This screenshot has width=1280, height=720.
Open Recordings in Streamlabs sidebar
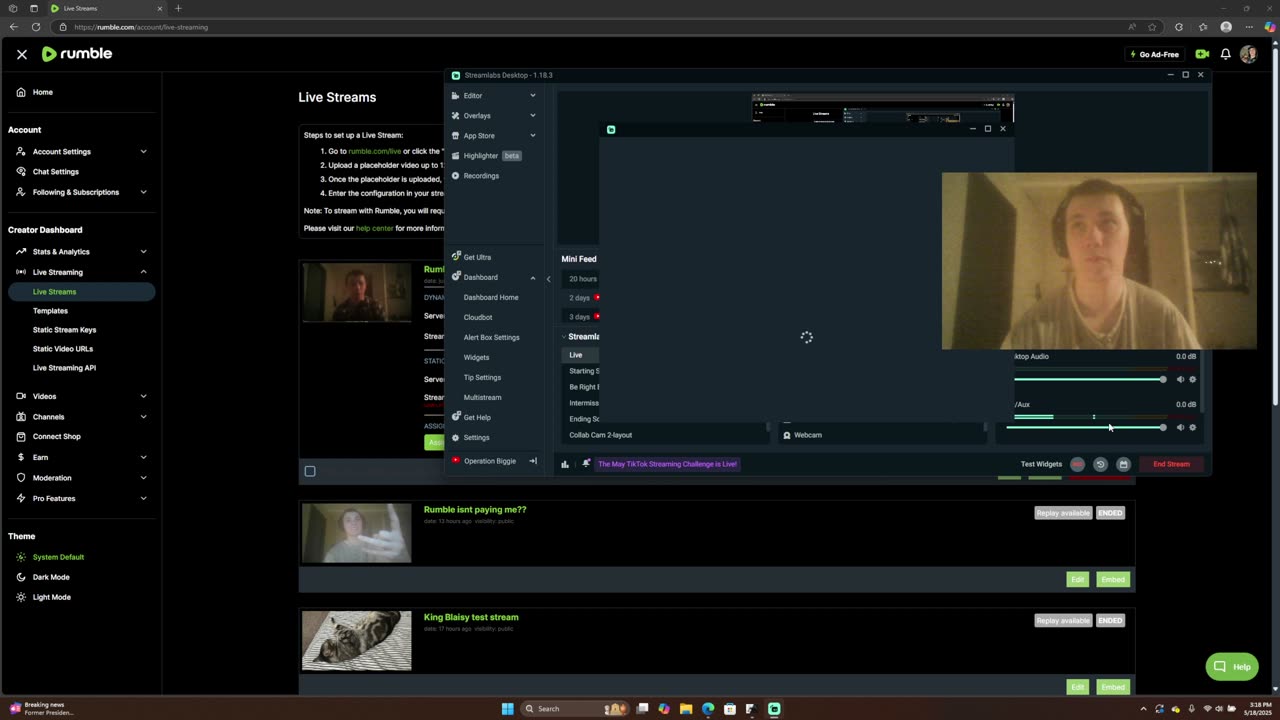click(x=475, y=176)
